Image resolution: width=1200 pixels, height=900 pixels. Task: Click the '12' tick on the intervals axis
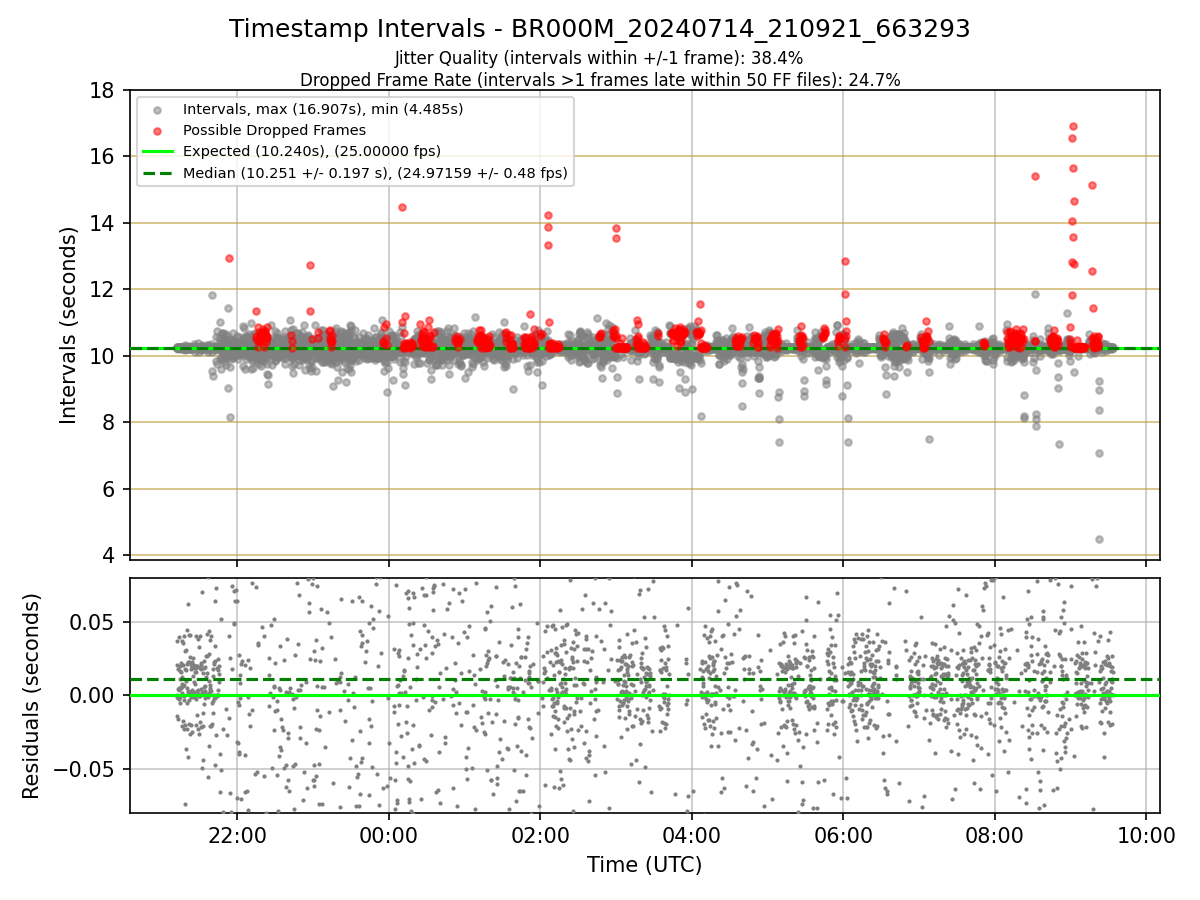[x=101, y=290]
